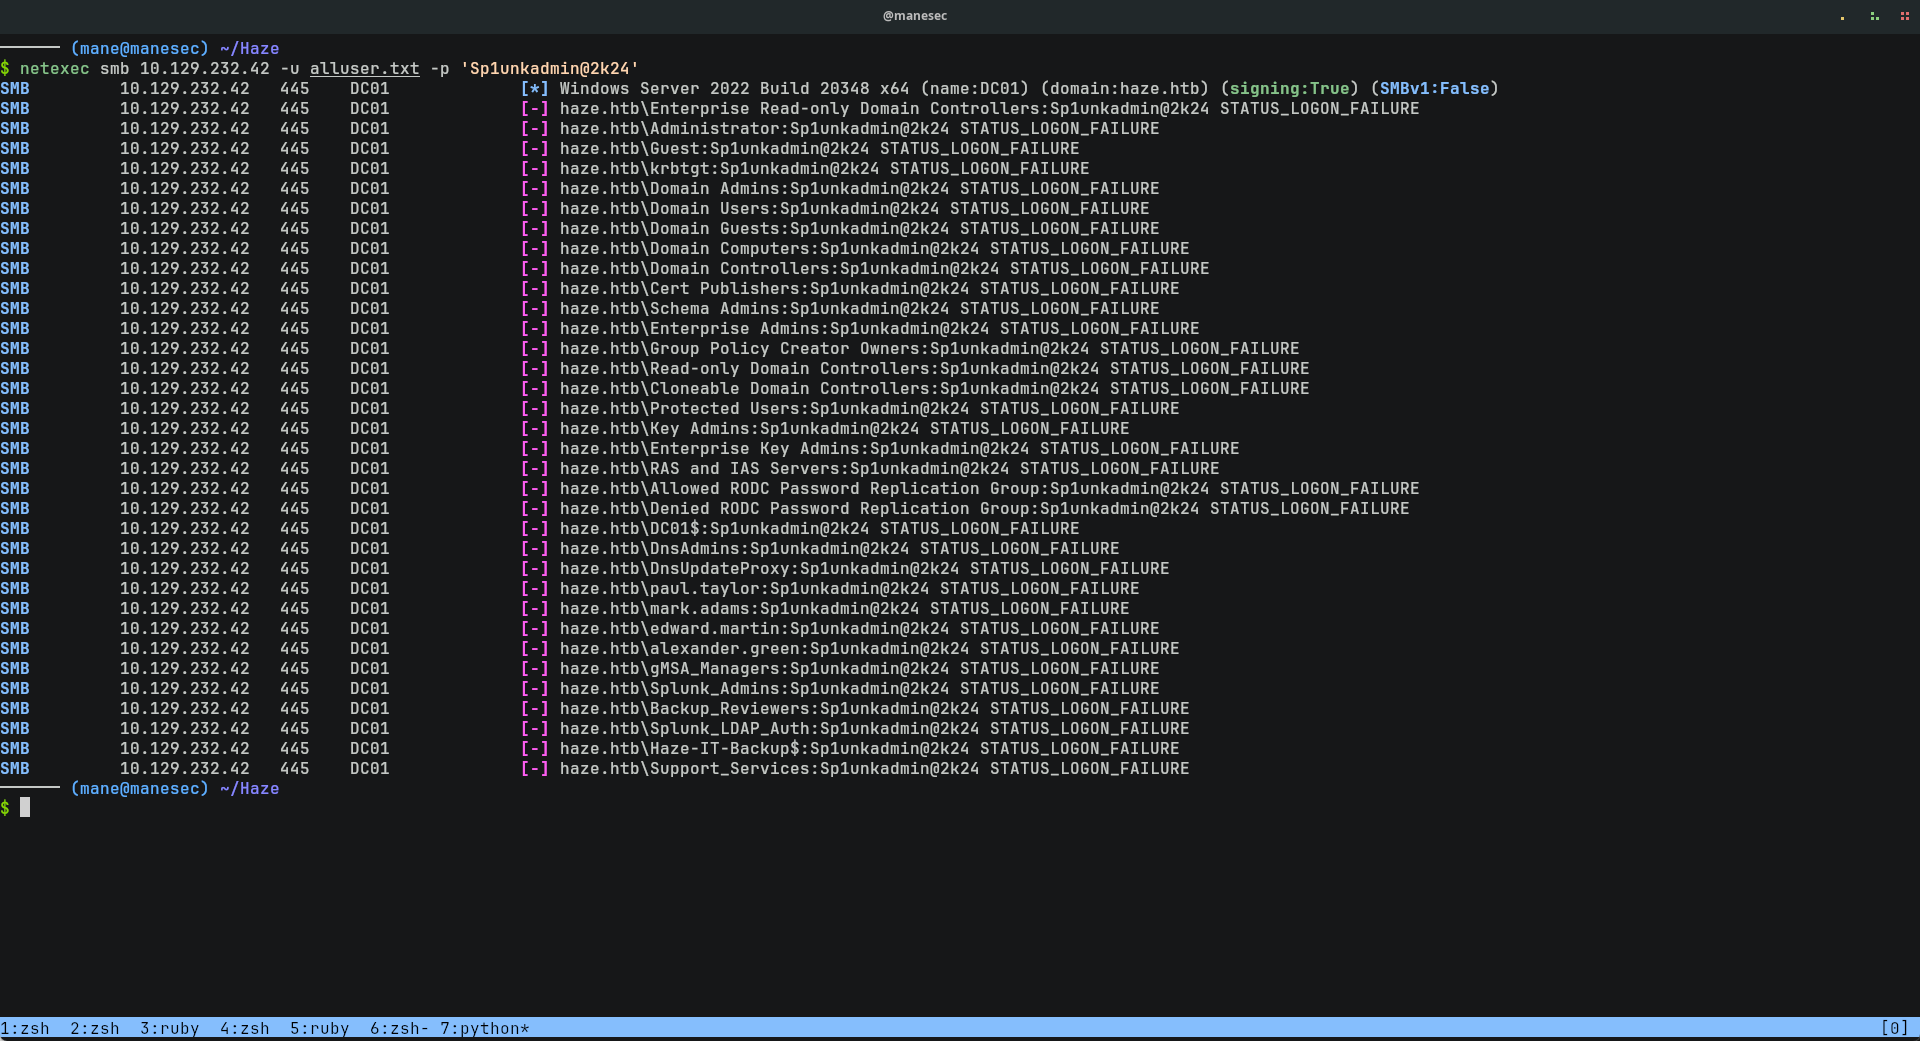The image size is (1920, 1041).
Task: Click the @manesec window title
Action: 914,16
